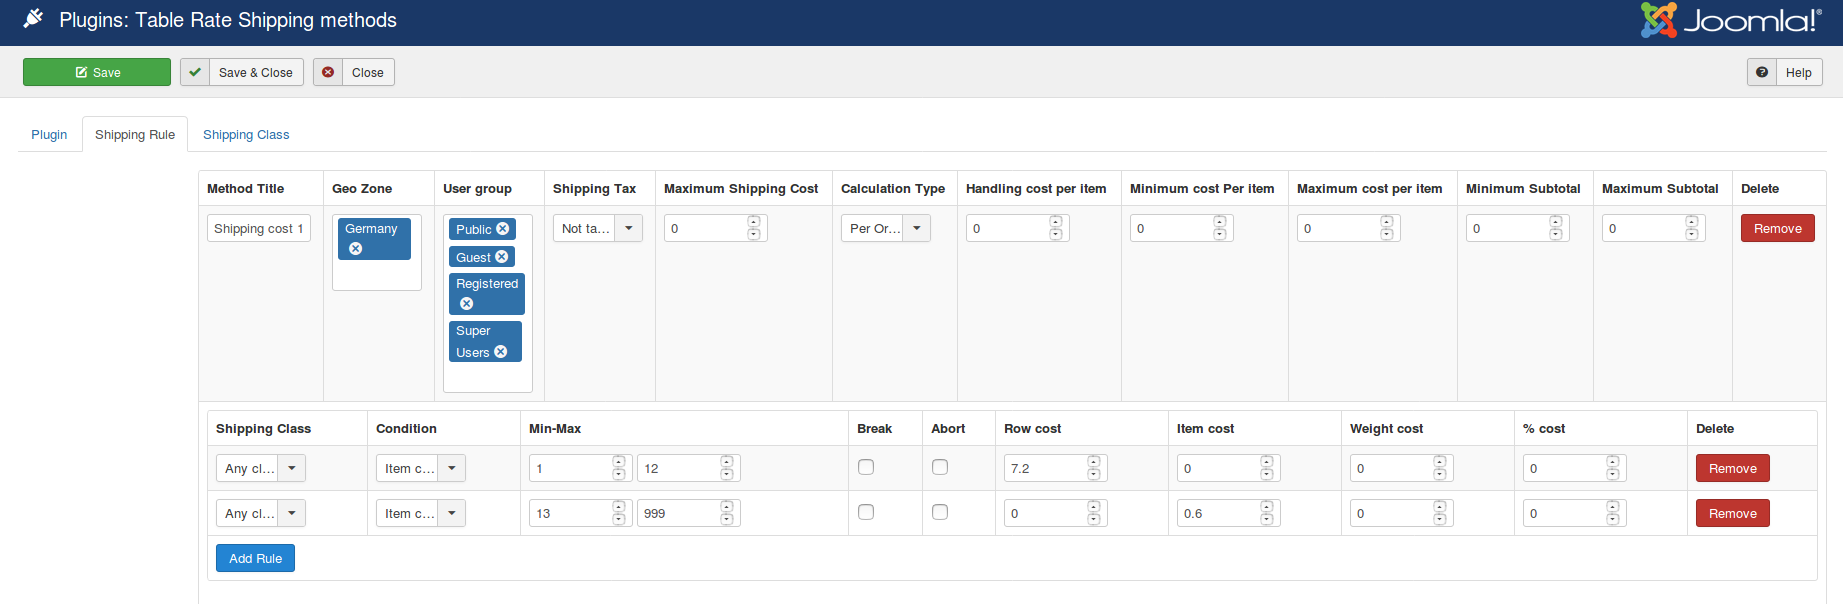
Task: Enable Abort checkbox in first rule row
Action: pyautogui.click(x=940, y=467)
